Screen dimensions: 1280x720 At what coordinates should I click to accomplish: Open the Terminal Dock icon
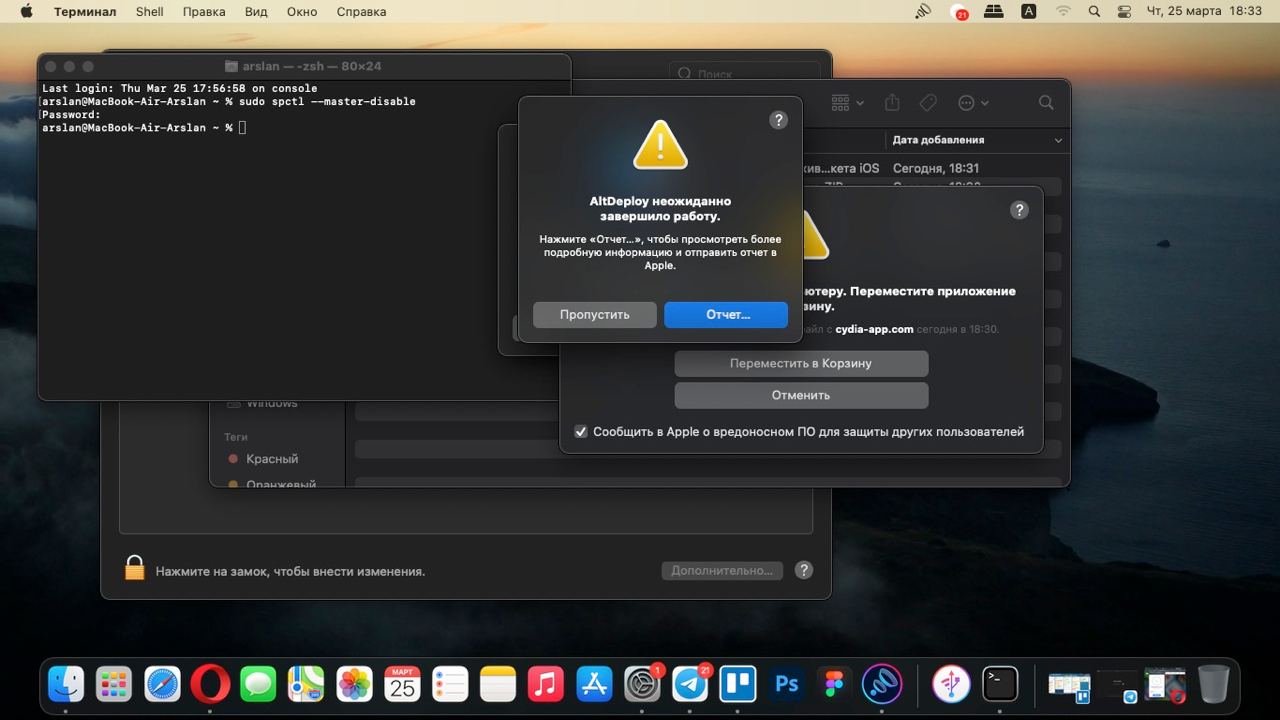[x=1000, y=685]
